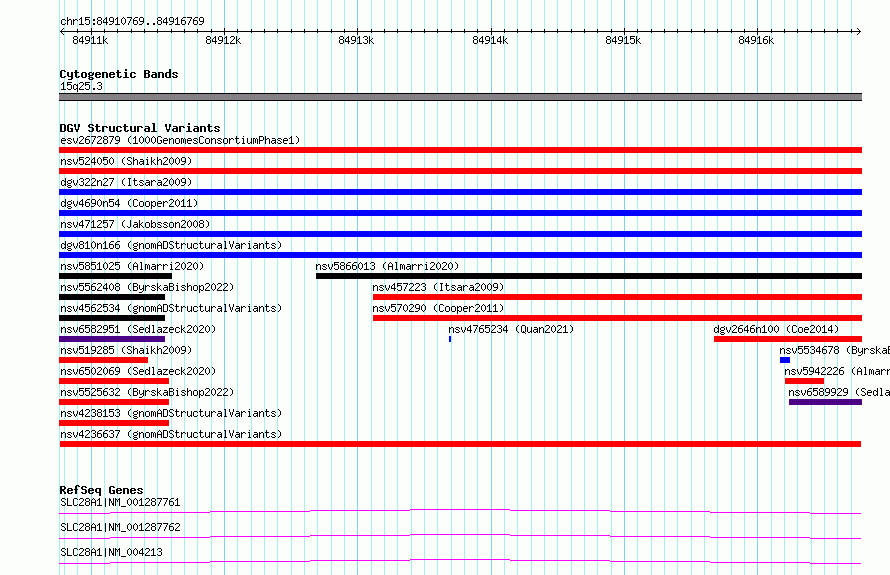Viewport: 890px width, 575px height.
Task: Click the nsv4765234 (Quan2021) label
Action: pyautogui.click(x=511, y=329)
